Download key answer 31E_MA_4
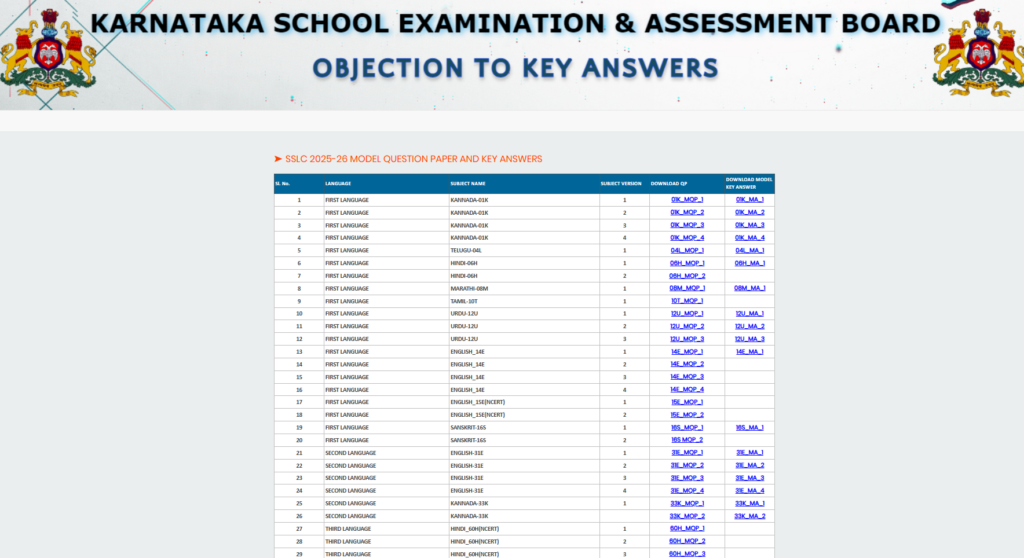Image resolution: width=1024 pixels, height=558 pixels. [x=749, y=490]
